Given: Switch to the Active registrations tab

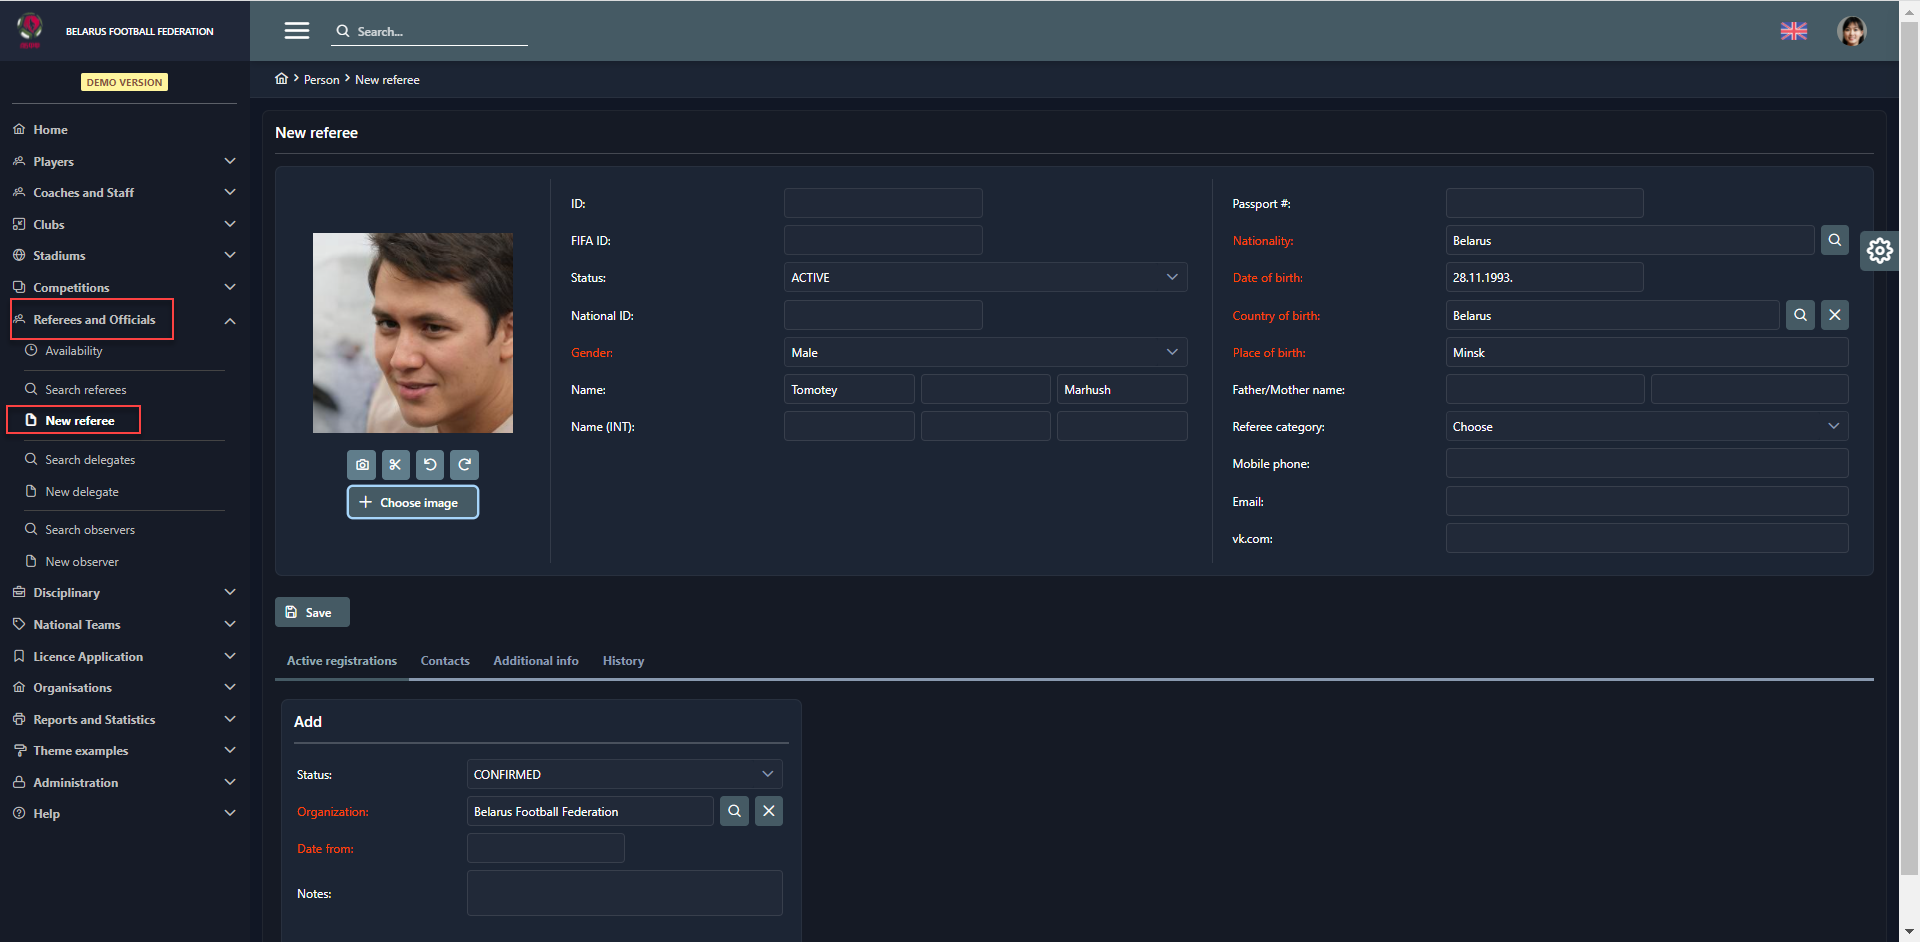Looking at the screenshot, I should [342, 661].
